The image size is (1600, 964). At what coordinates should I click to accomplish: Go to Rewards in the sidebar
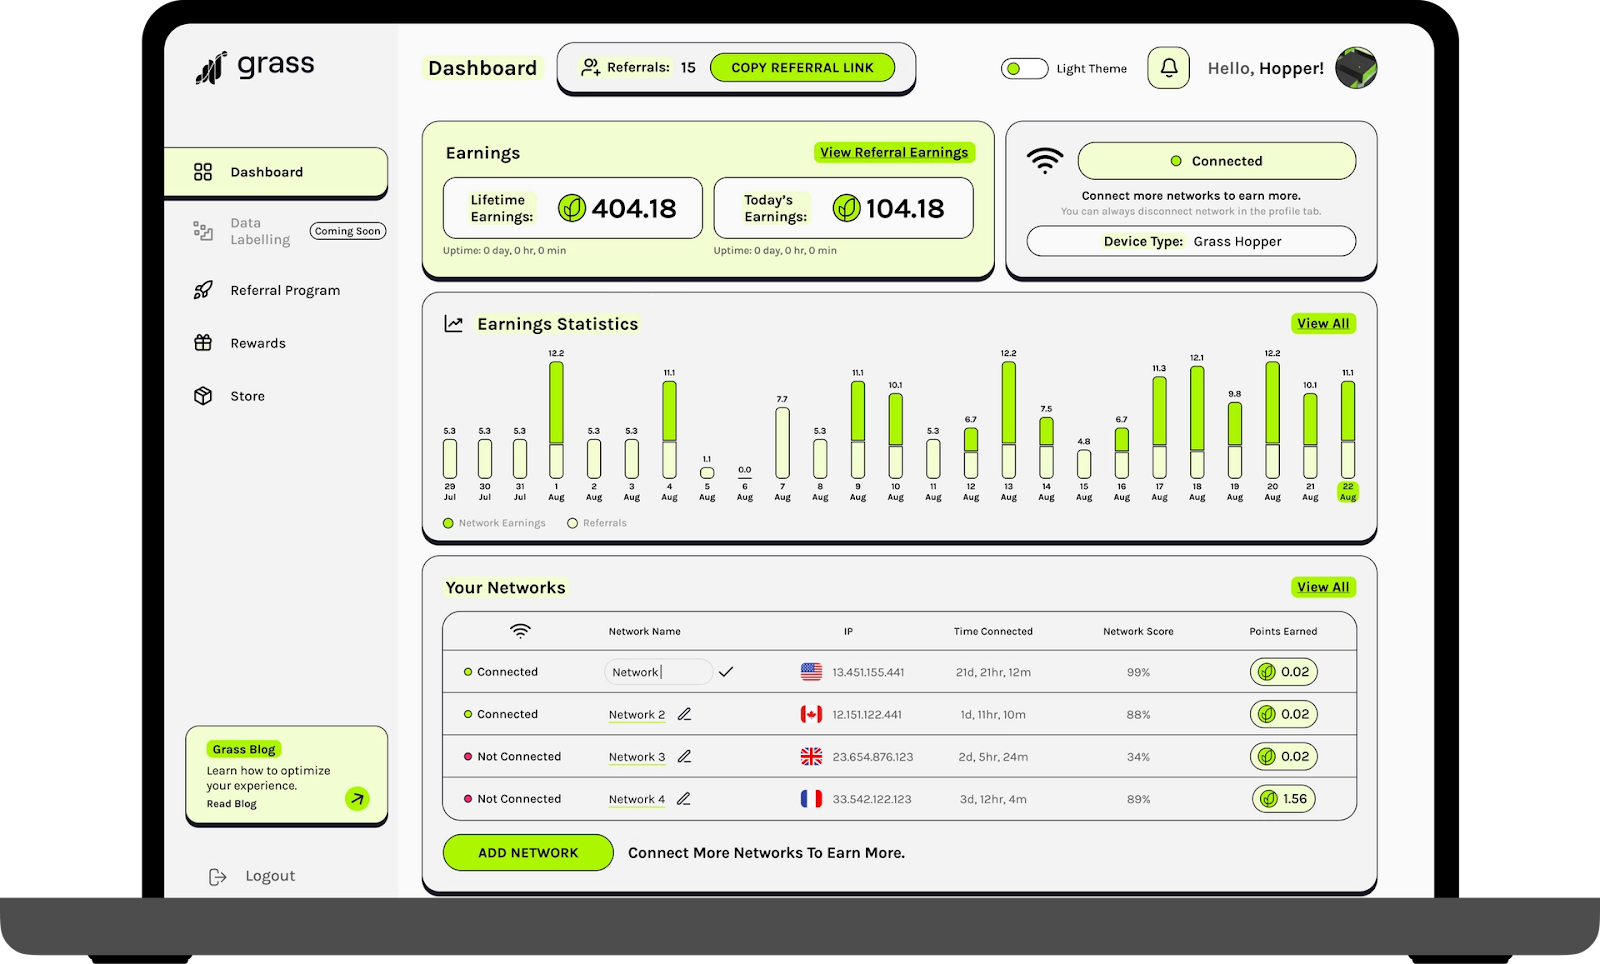coord(257,343)
